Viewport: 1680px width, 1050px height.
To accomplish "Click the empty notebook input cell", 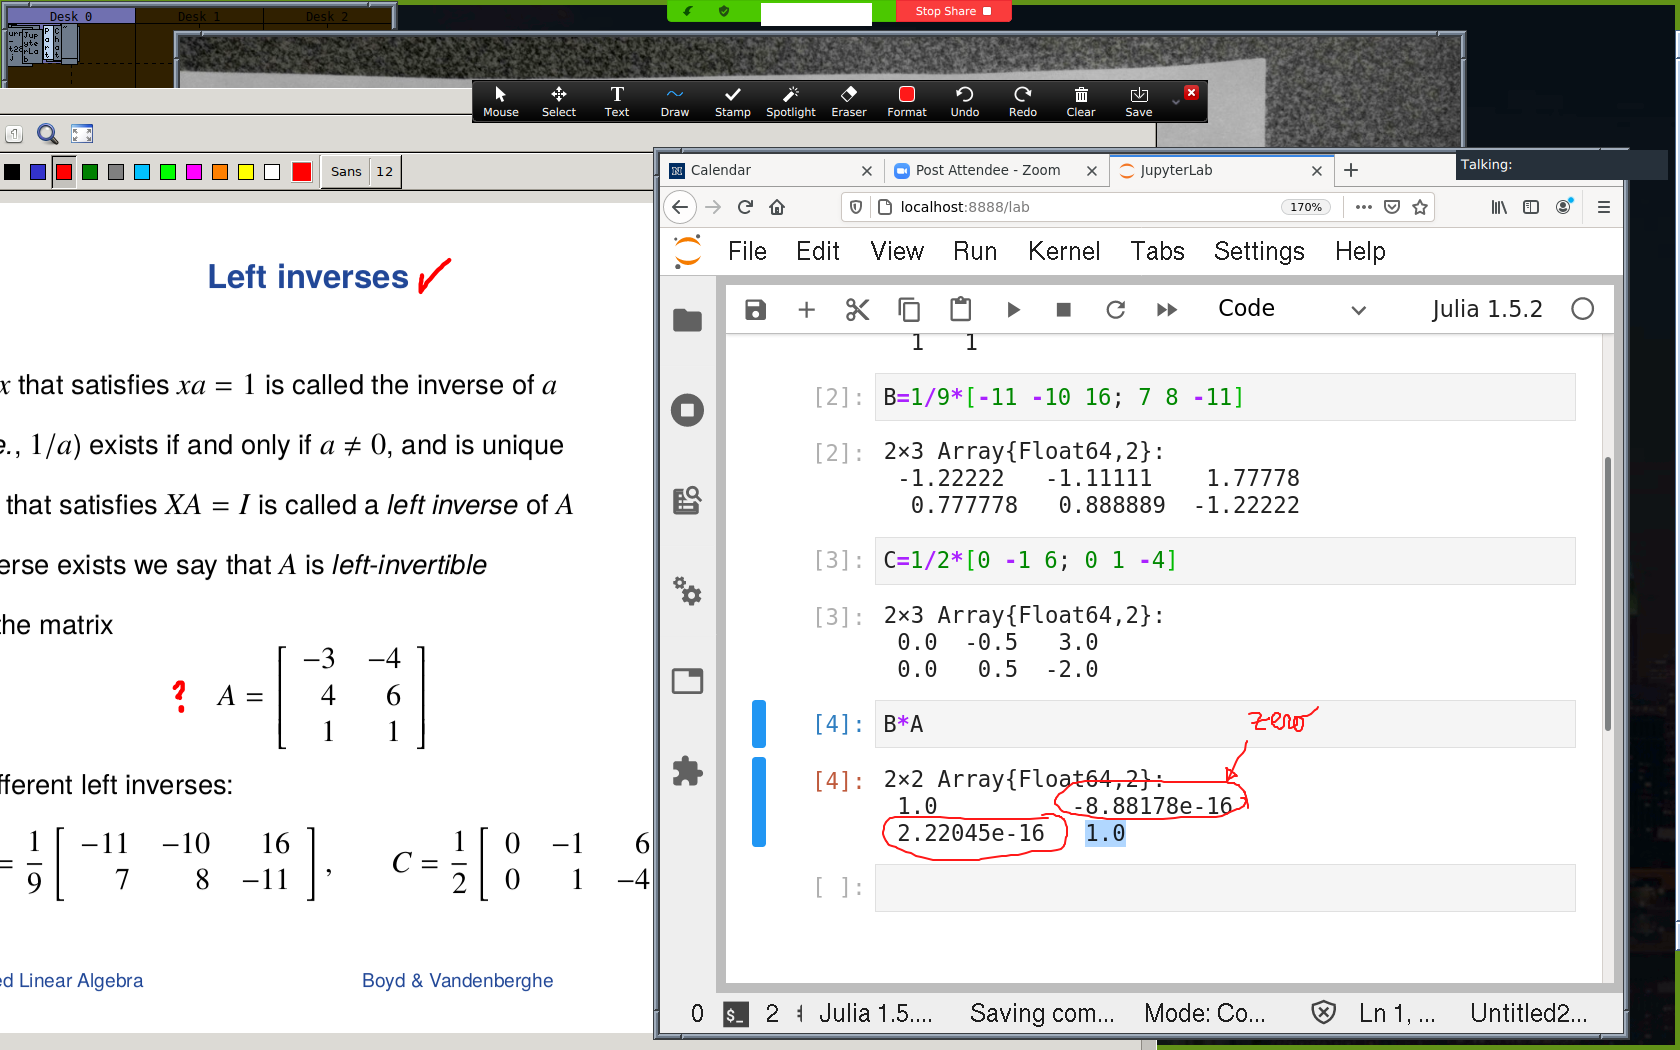I will point(1223,888).
